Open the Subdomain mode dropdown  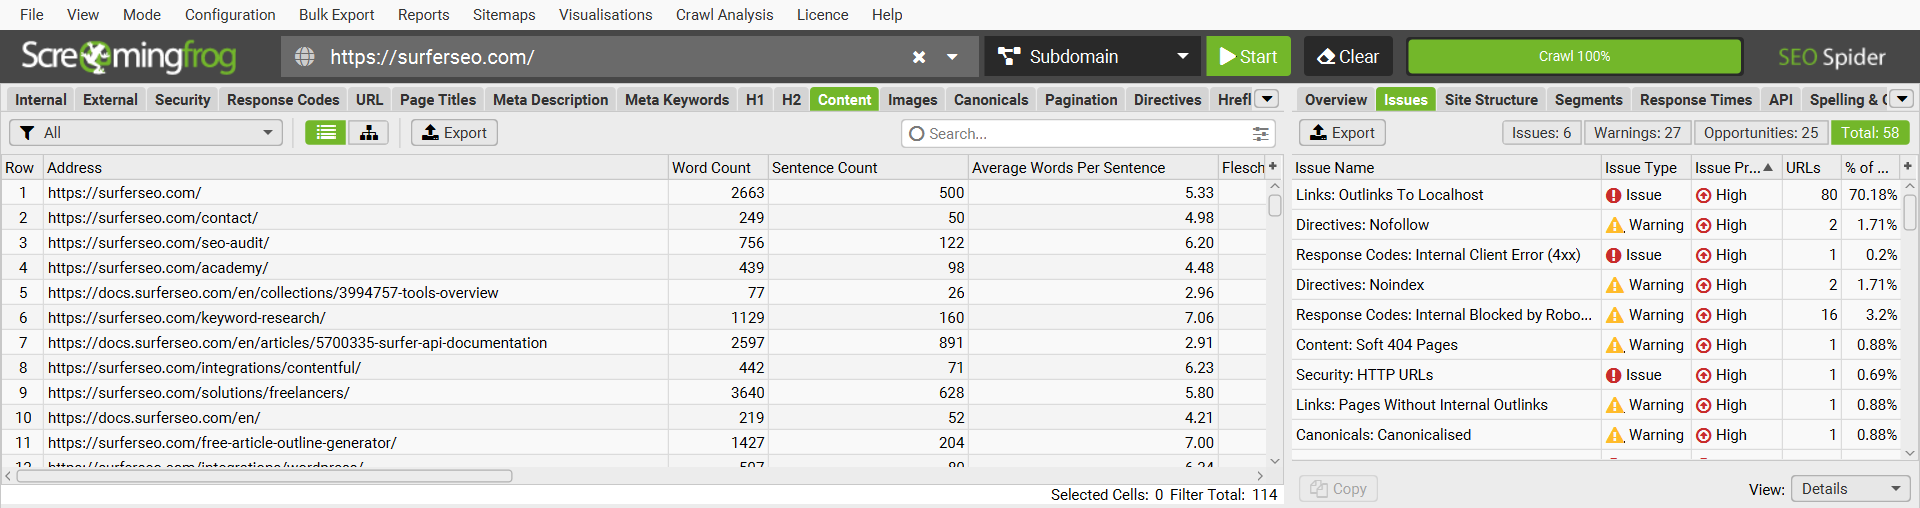click(1093, 57)
